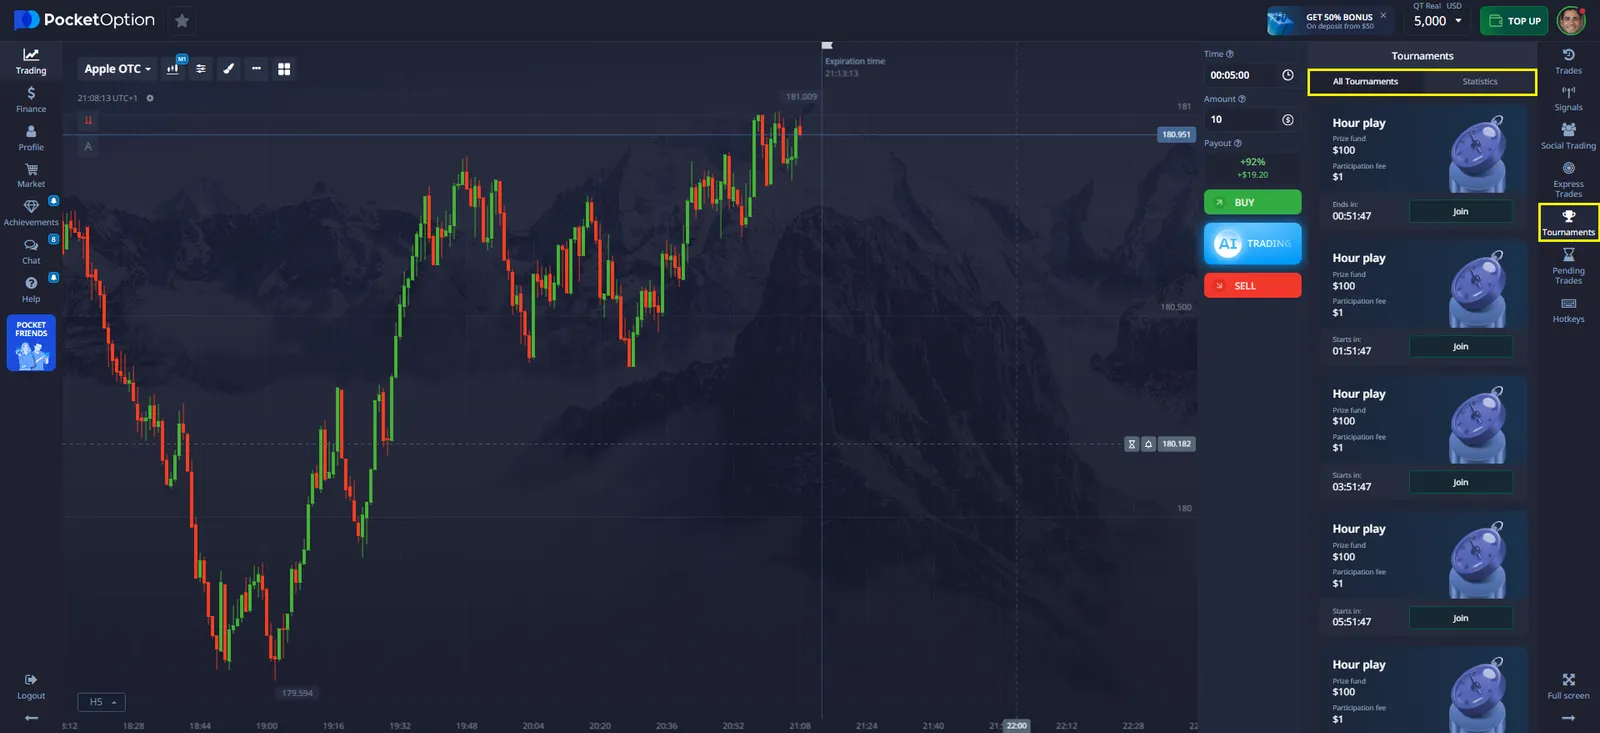The image size is (1600, 733).
Task: Open Pending Trades panel
Action: 1568,266
